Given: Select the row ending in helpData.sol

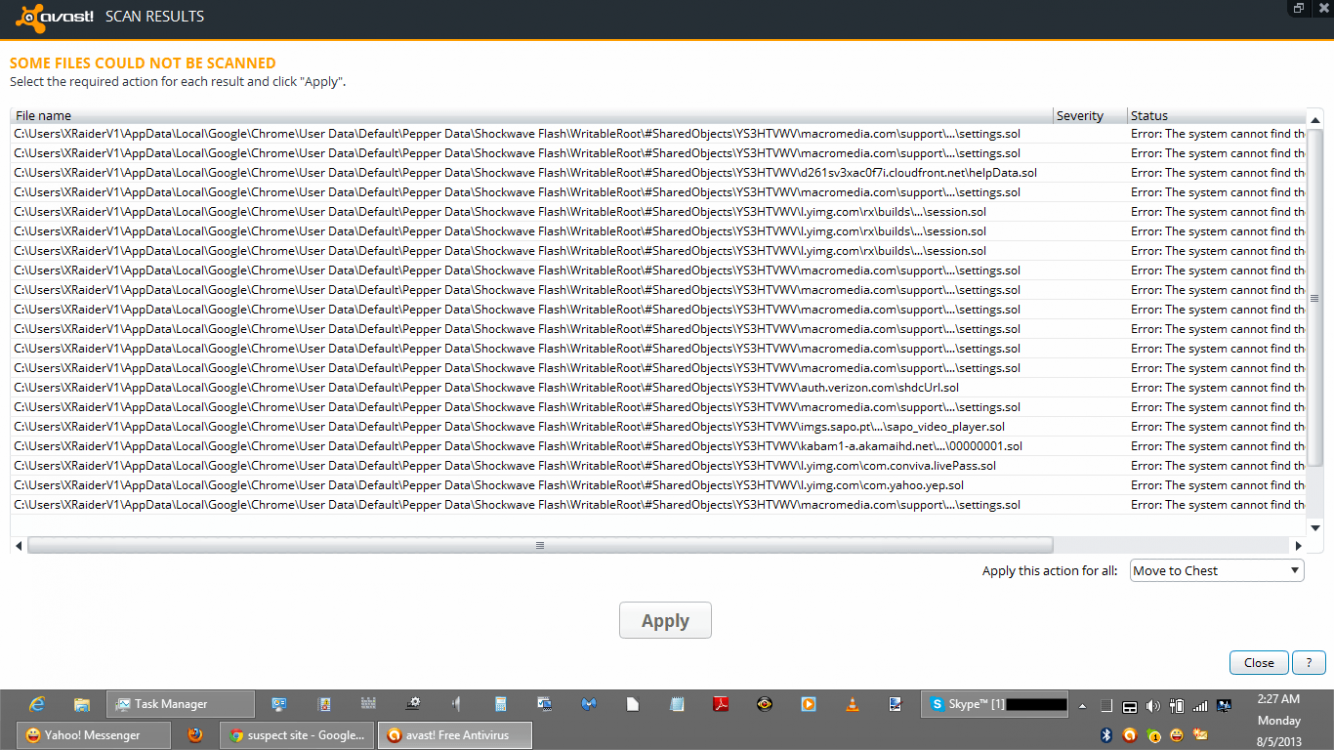Looking at the screenshot, I should [x=658, y=173].
